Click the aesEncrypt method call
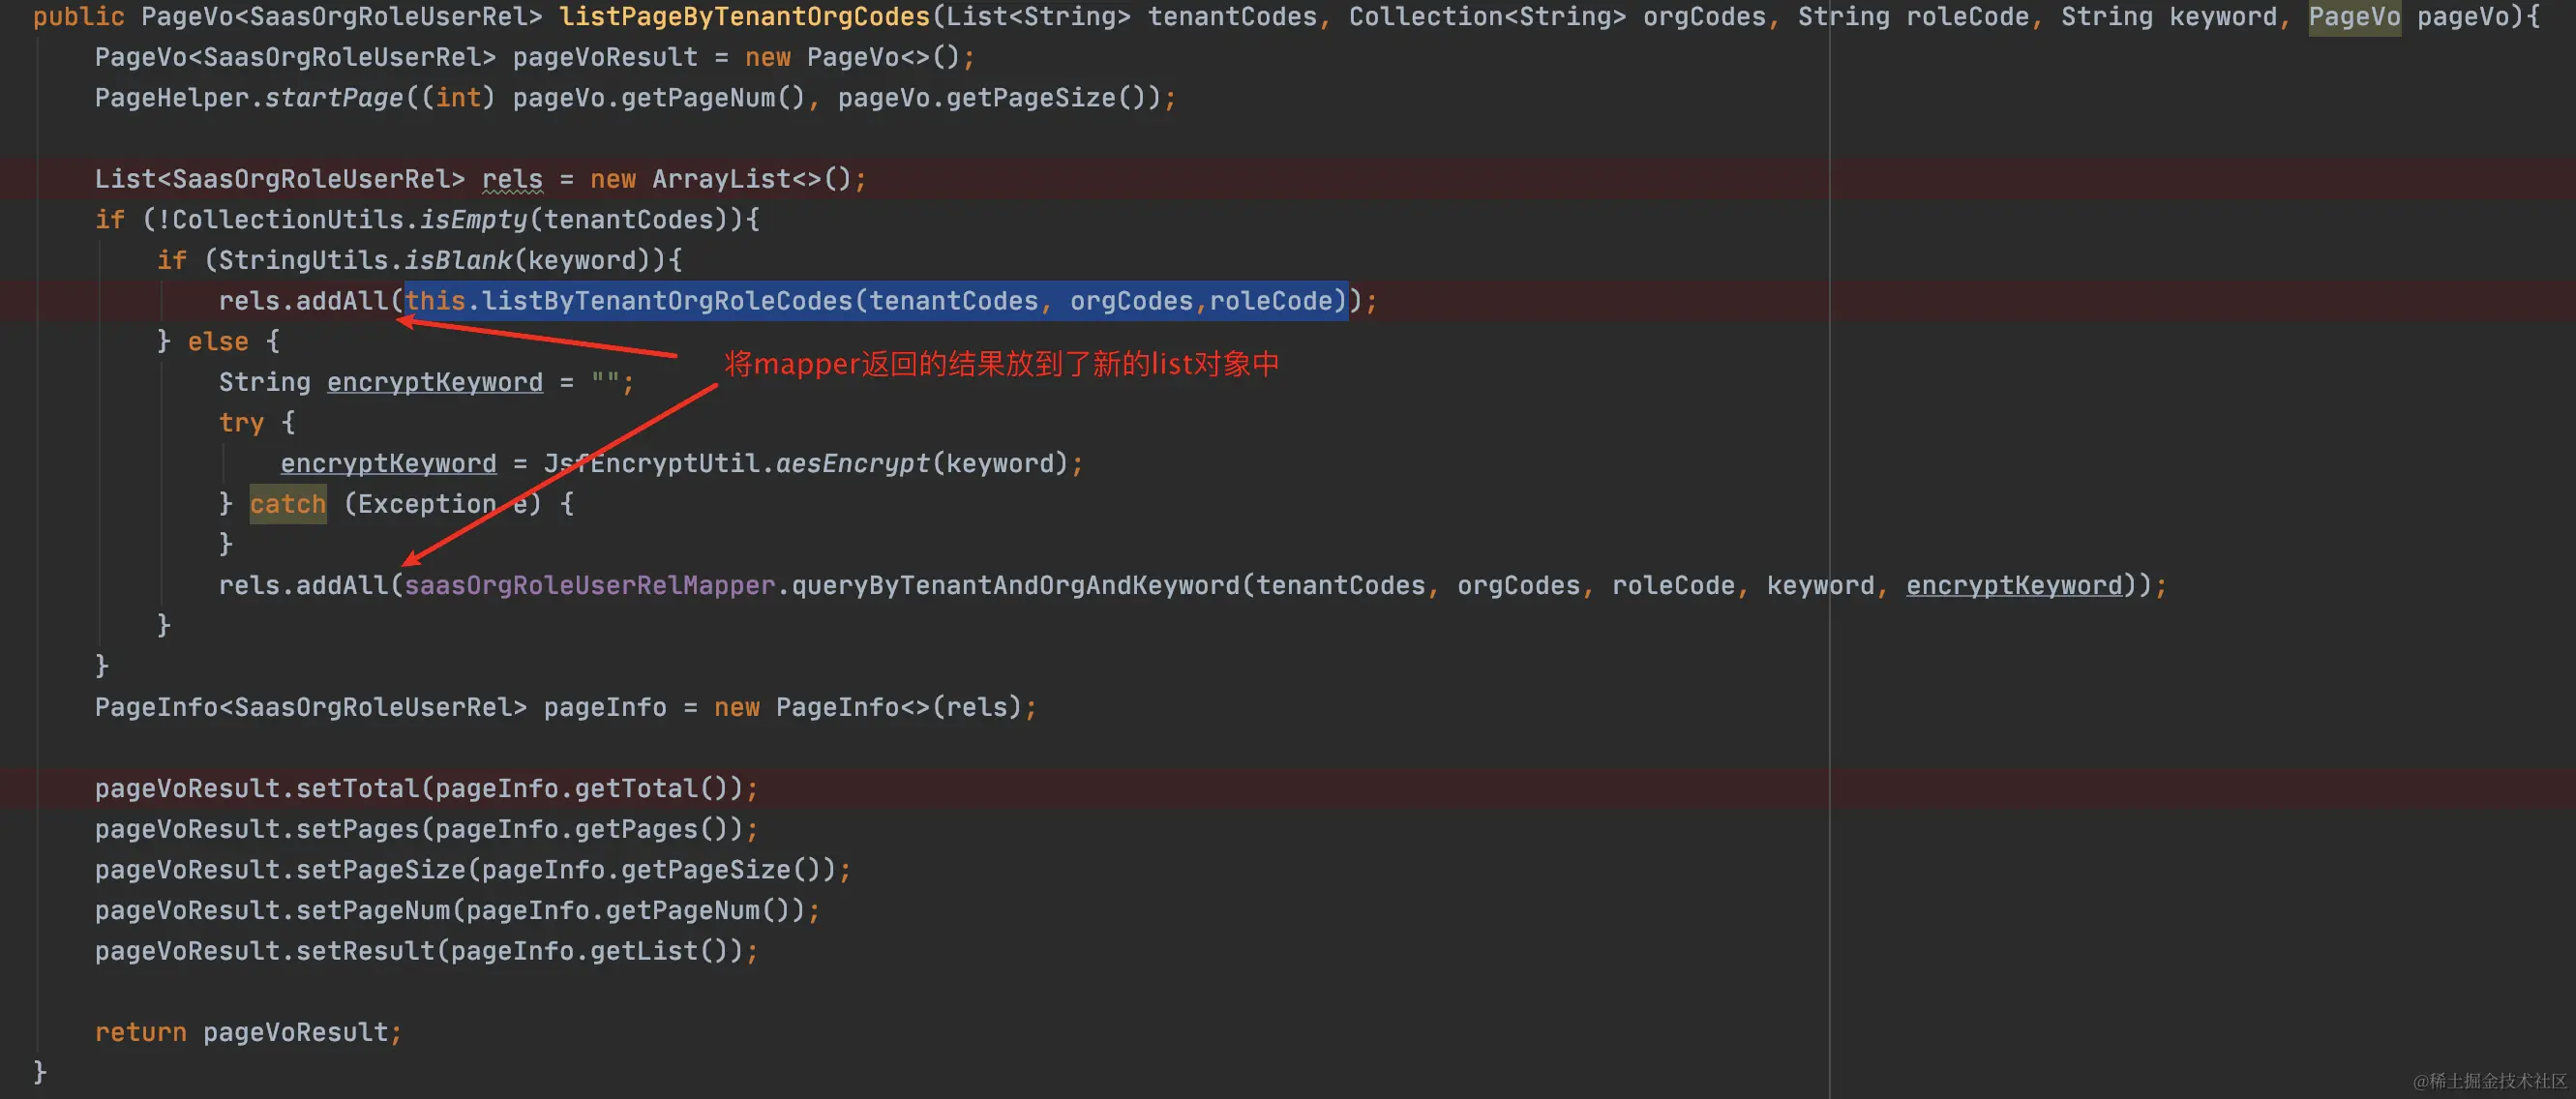Image resolution: width=2576 pixels, height=1099 pixels. pyautogui.click(x=852, y=464)
